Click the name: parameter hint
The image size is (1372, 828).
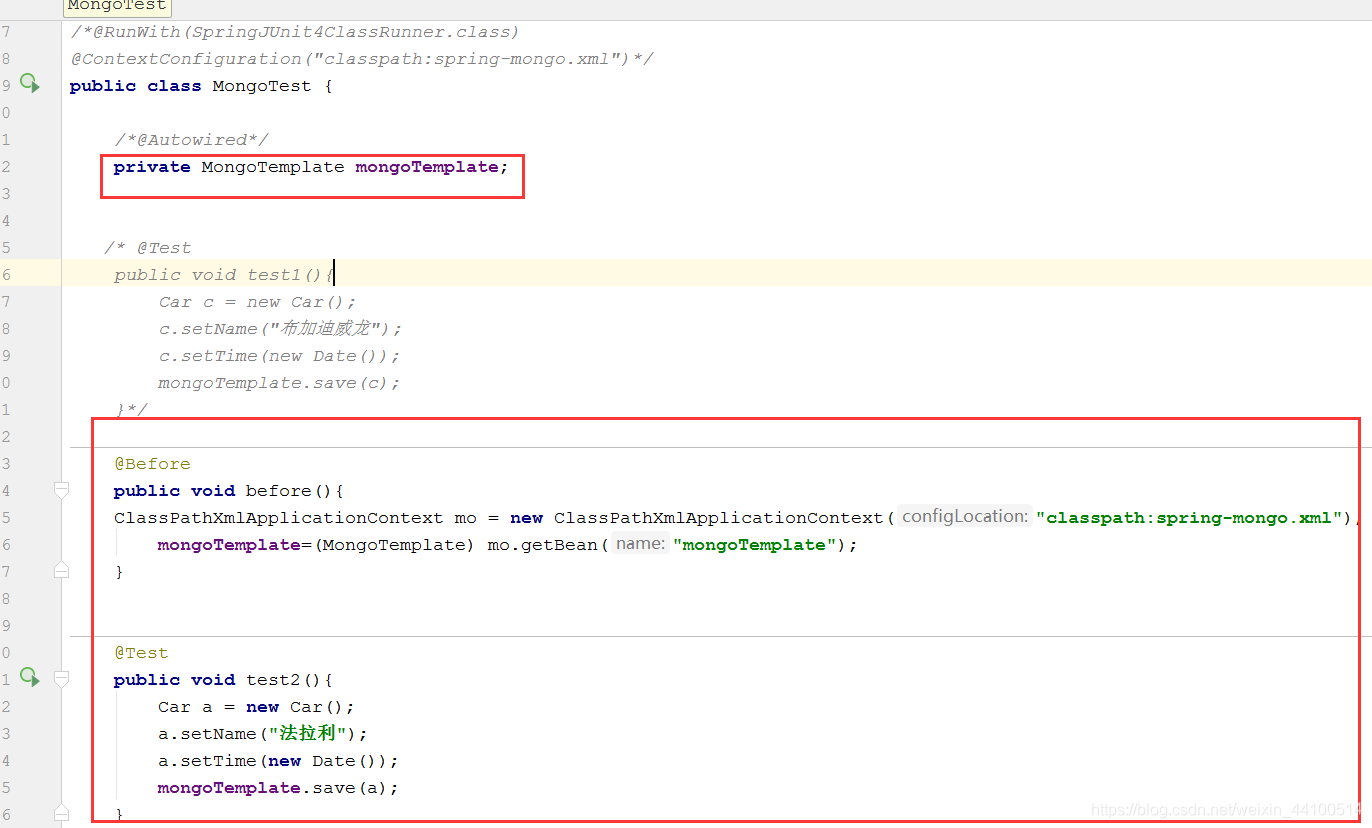[x=640, y=544]
